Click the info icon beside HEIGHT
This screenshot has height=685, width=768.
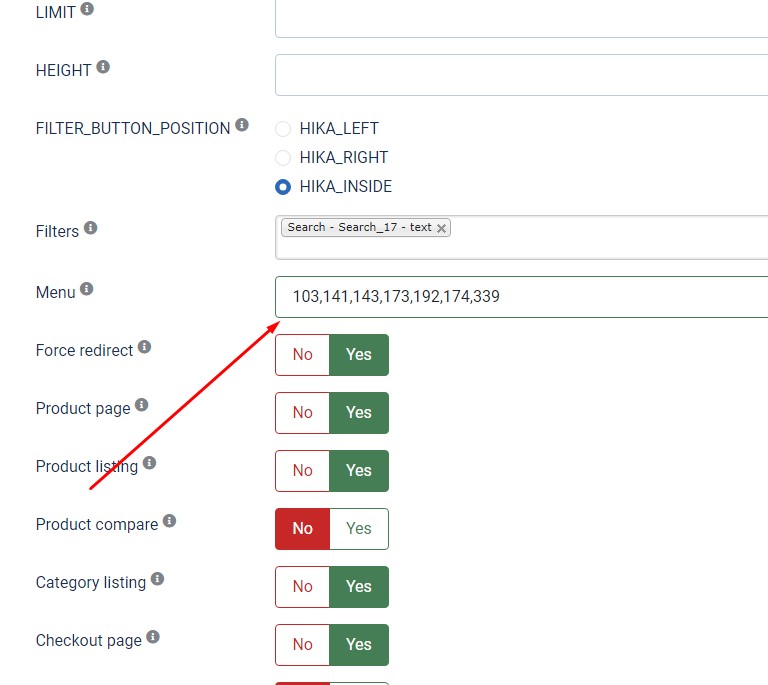103,68
